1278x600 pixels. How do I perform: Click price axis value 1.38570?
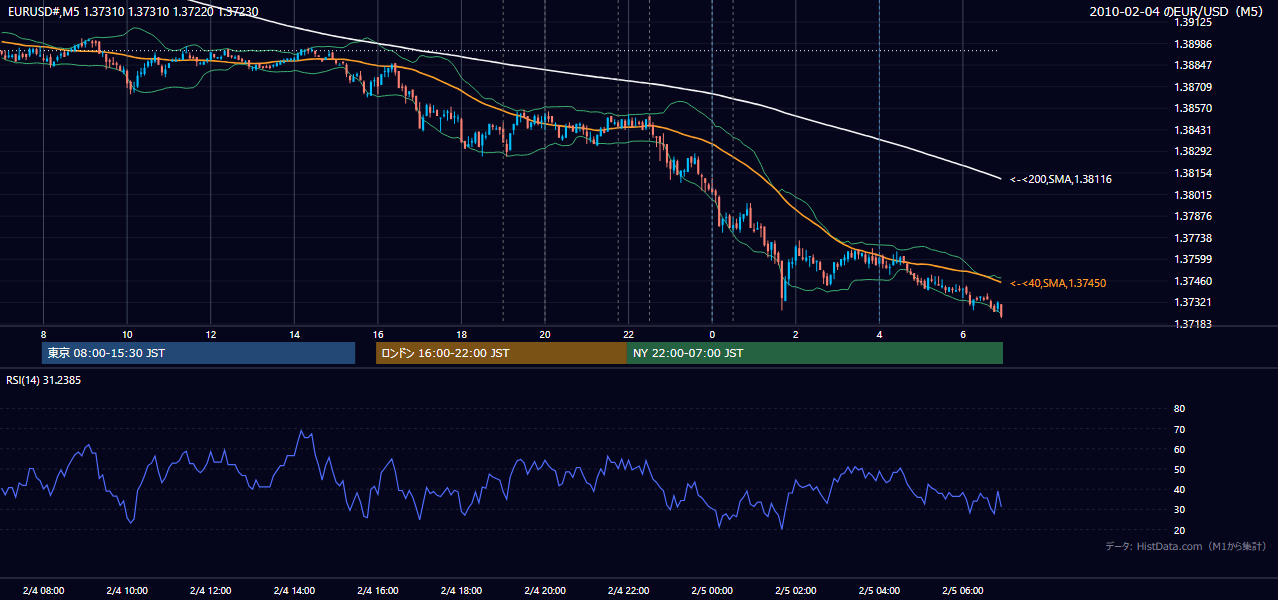pos(1193,108)
